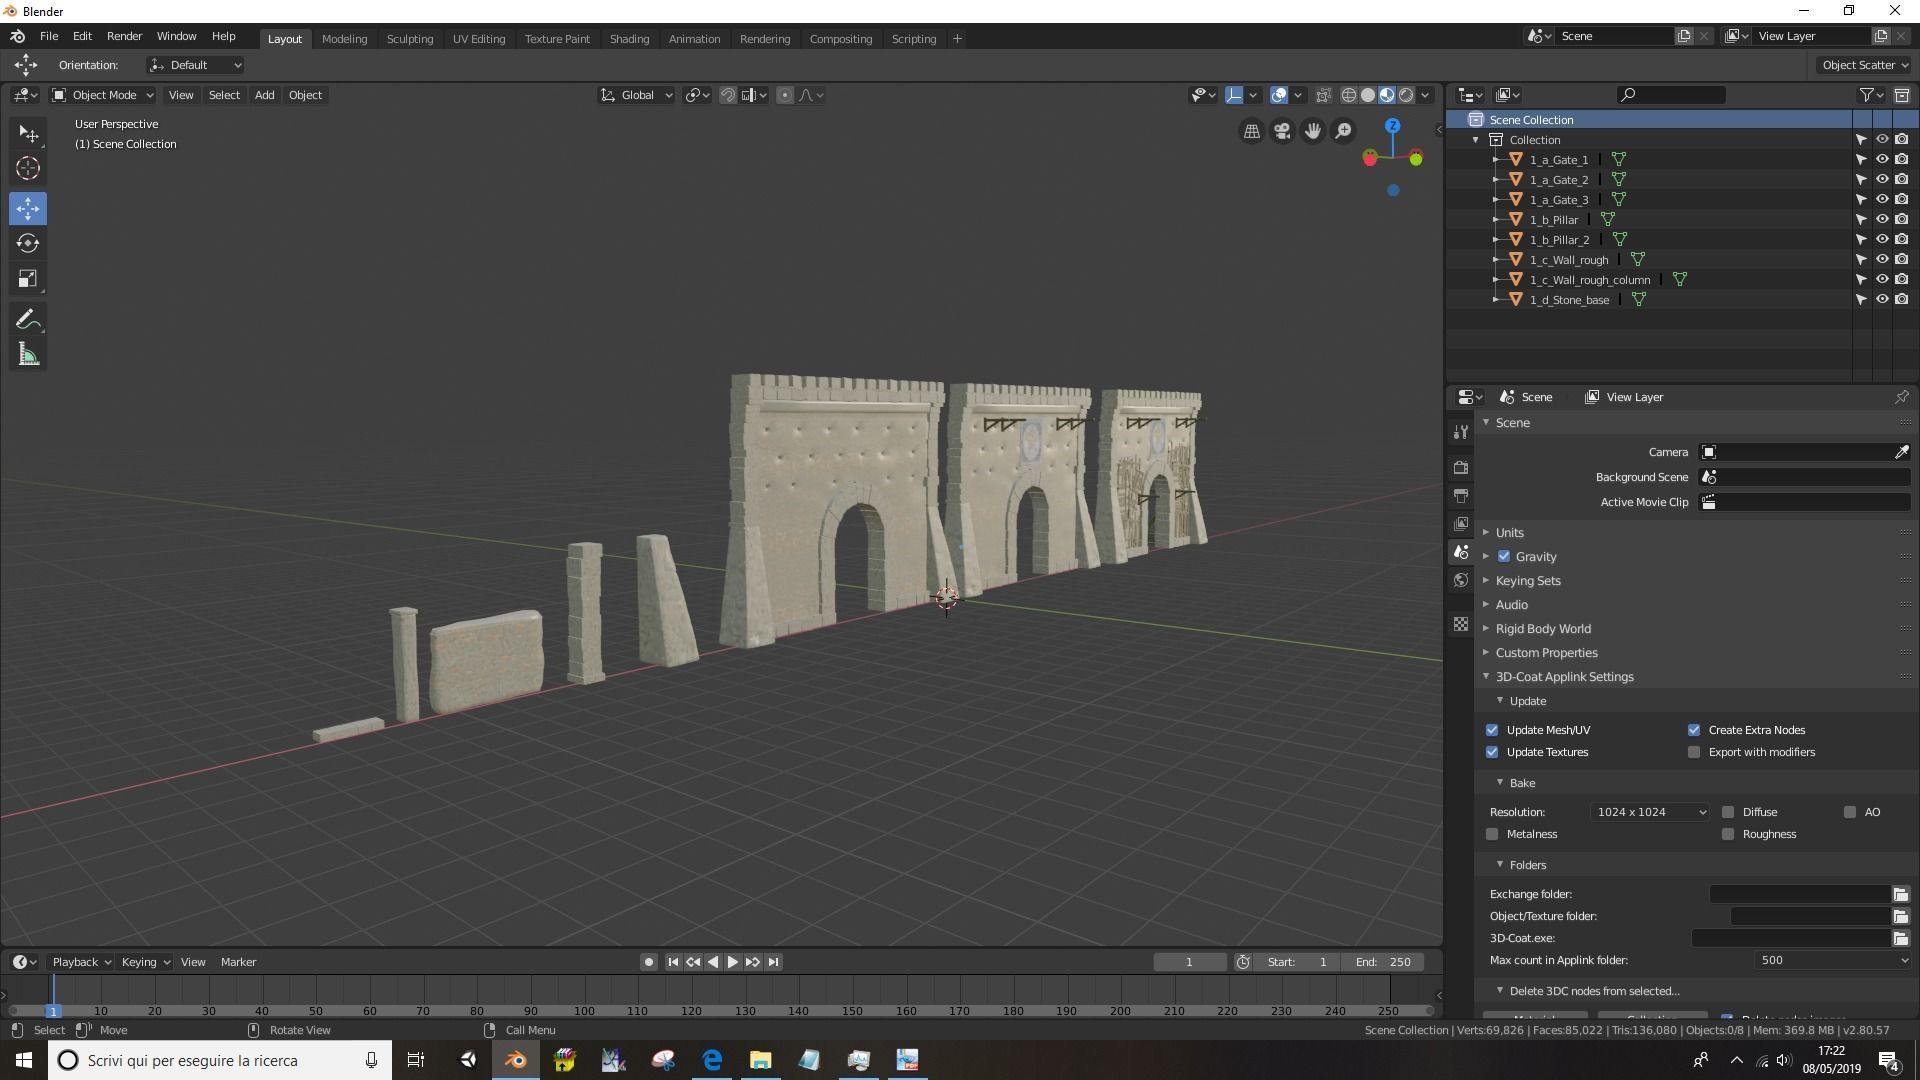The image size is (1920, 1080).
Task: Open the World properties tab
Action: click(1461, 580)
